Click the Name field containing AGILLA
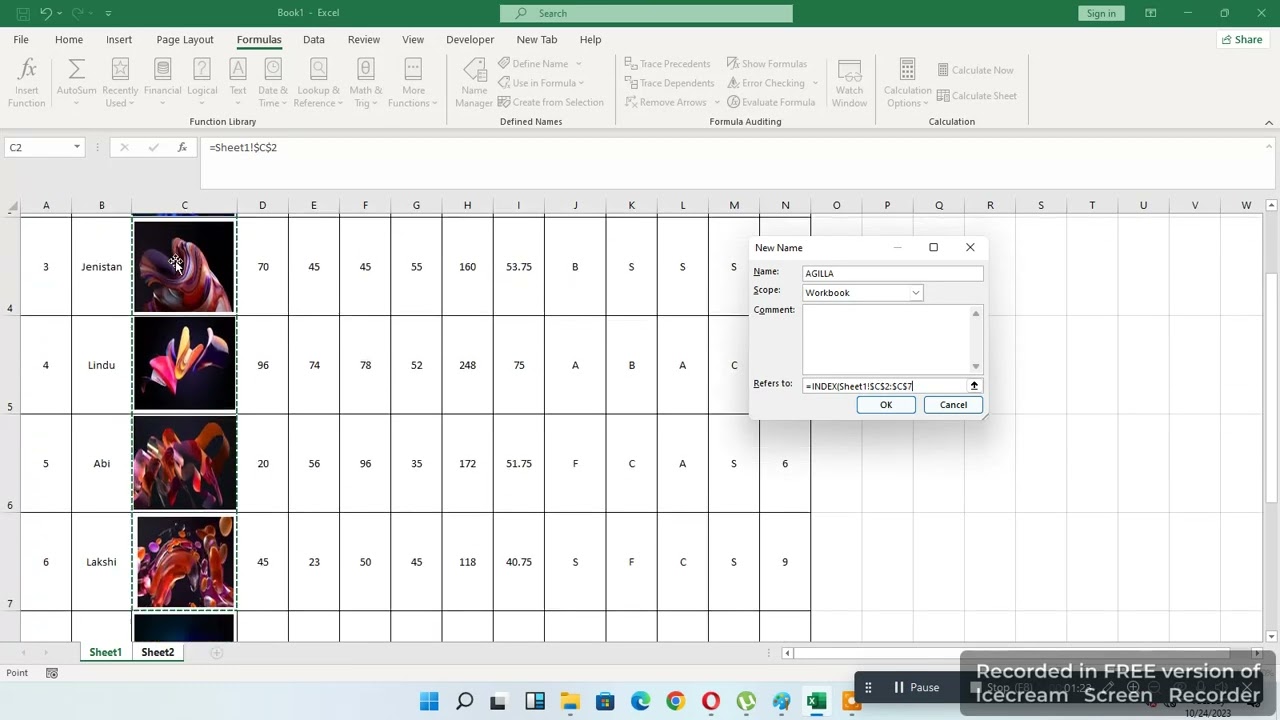This screenshot has height=720, width=1280. click(x=893, y=273)
